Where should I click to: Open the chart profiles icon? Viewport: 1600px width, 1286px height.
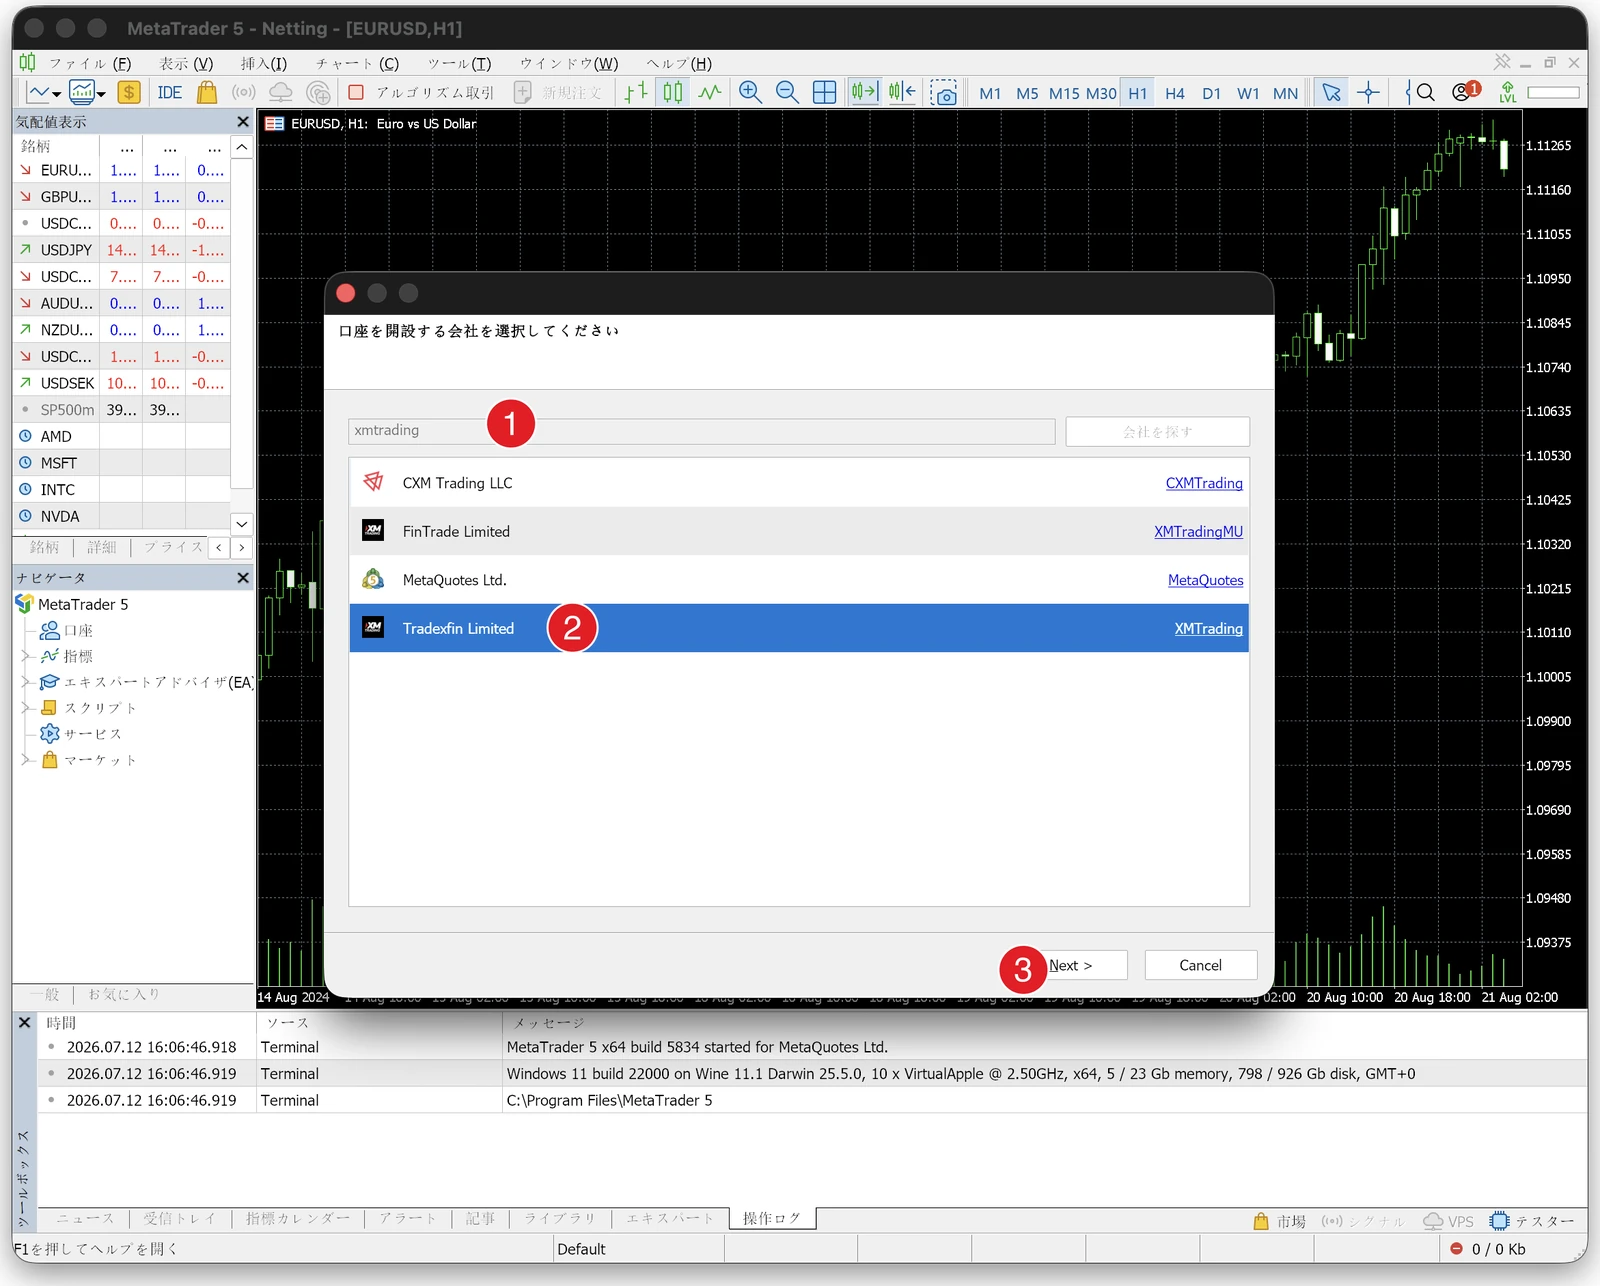pyautogui.click(x=87, y=93)
